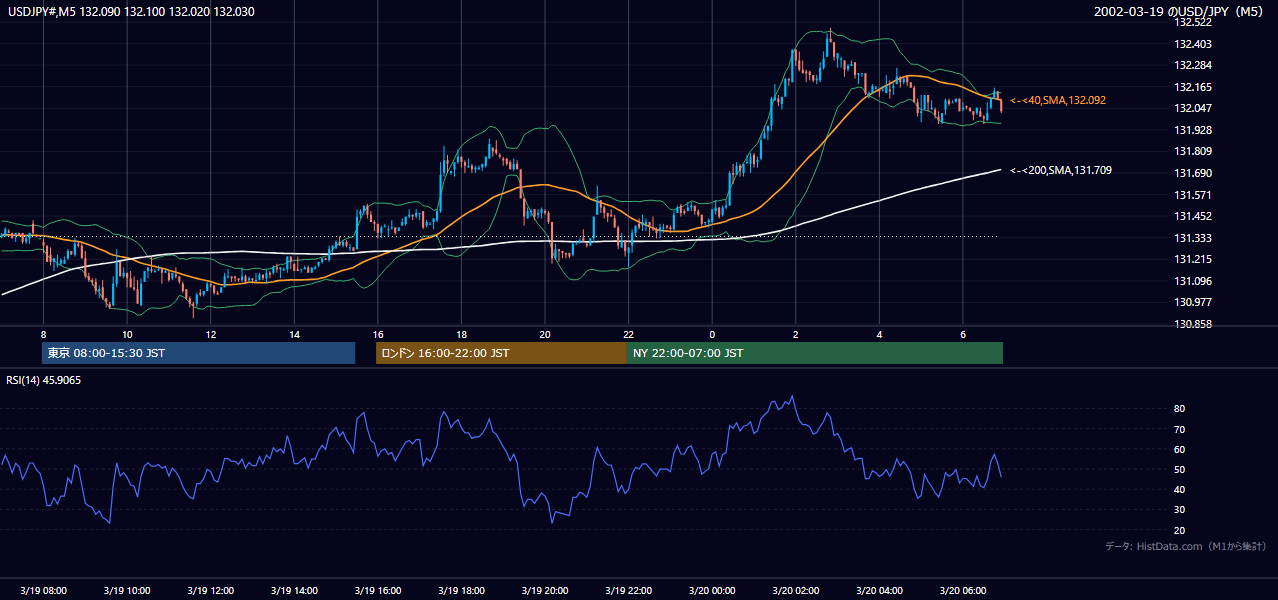
Task: Click hour tick 16 under price chart
Action: point(377,334)
